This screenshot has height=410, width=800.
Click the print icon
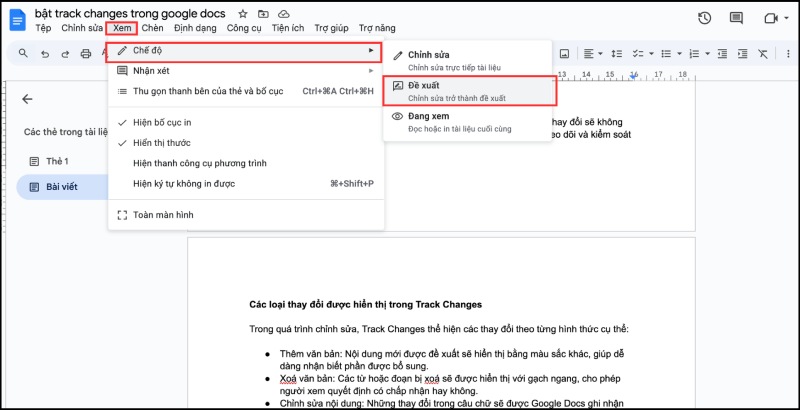[x=86, y=54]
